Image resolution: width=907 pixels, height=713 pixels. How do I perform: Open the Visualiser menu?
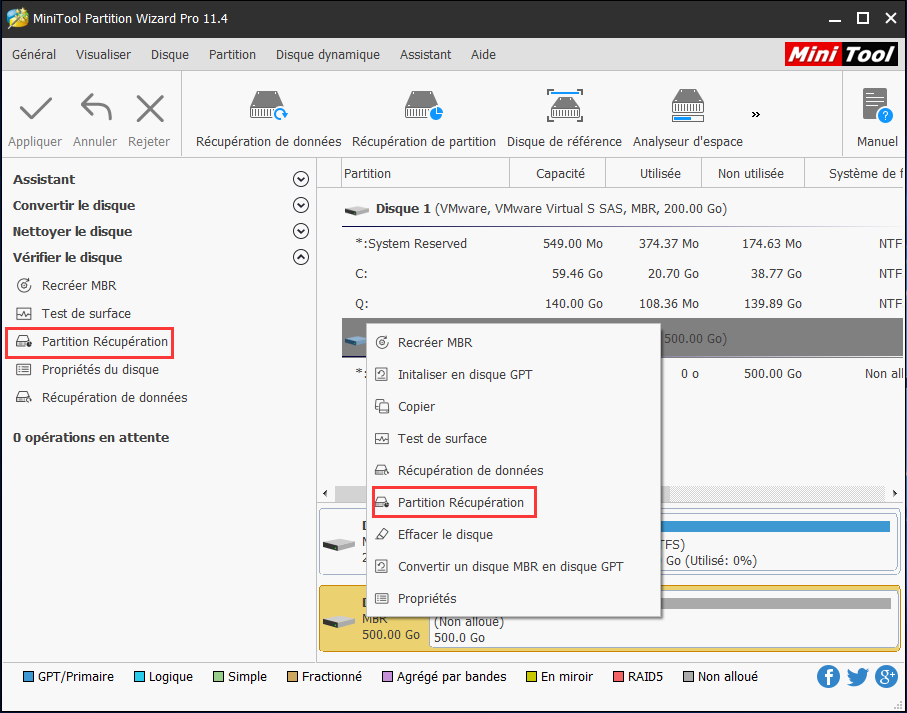pyautogui.click(x=103, y=54)
